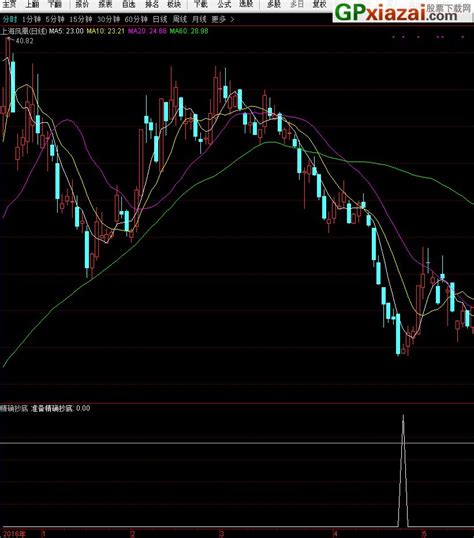Select the 1分钟 period tab
This screenshot has height=538, width=474.
click(31, 19)
